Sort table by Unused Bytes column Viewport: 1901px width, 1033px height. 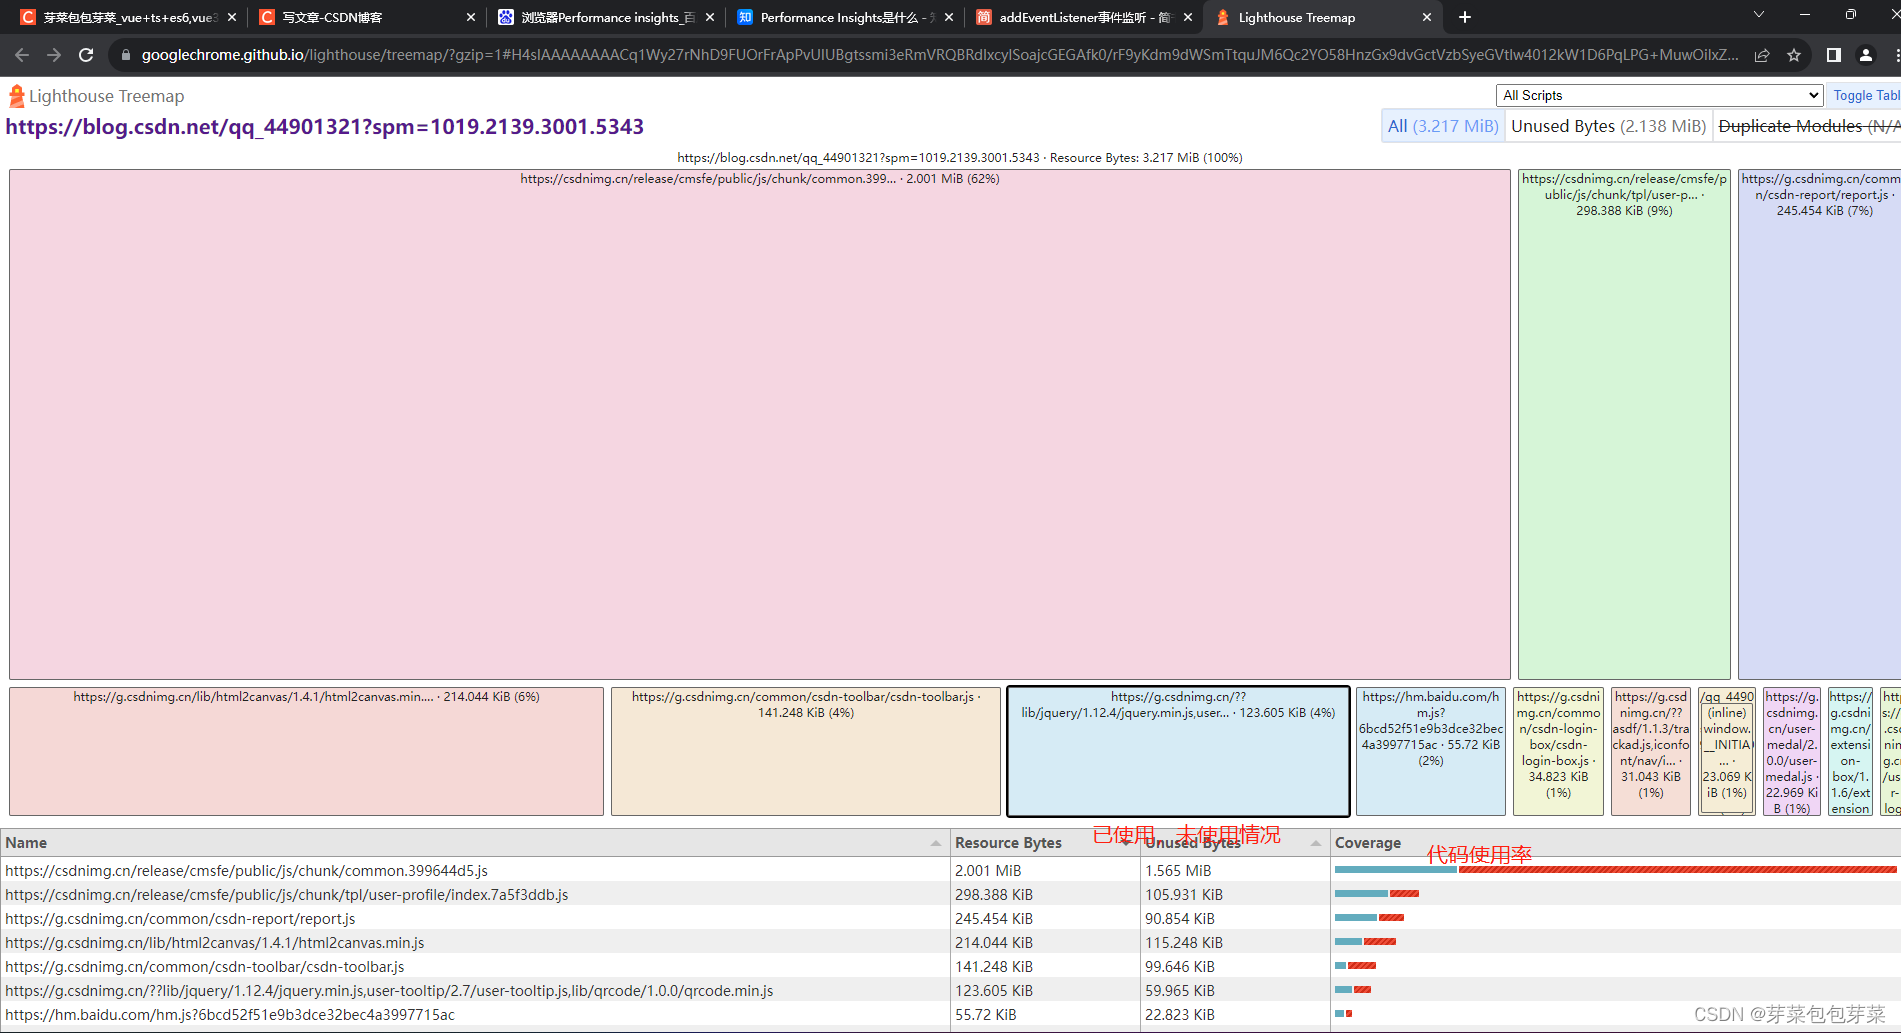(x=1234, y=843)
